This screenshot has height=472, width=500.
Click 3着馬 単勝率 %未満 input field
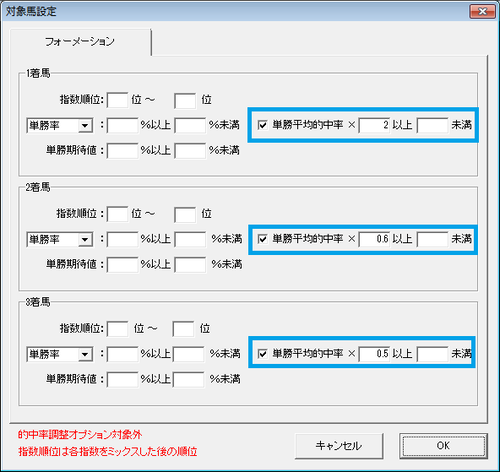pos(188,354)
